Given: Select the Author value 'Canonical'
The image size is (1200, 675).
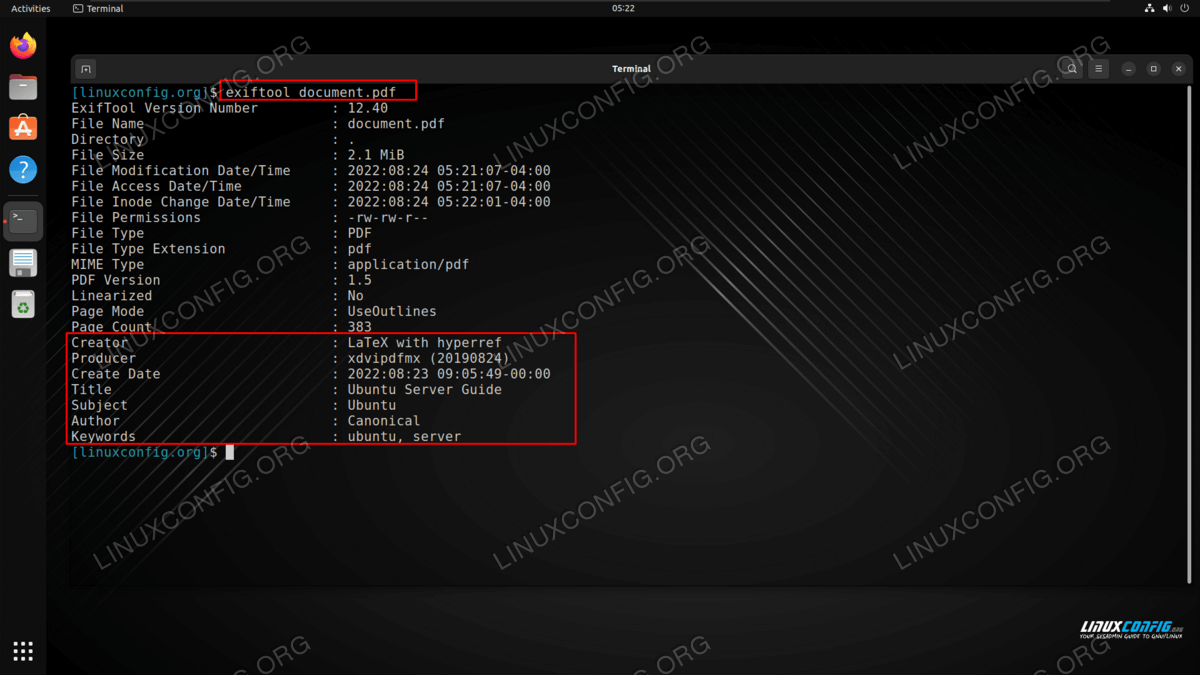Looking at the screenshot, I should pos(384,421).
